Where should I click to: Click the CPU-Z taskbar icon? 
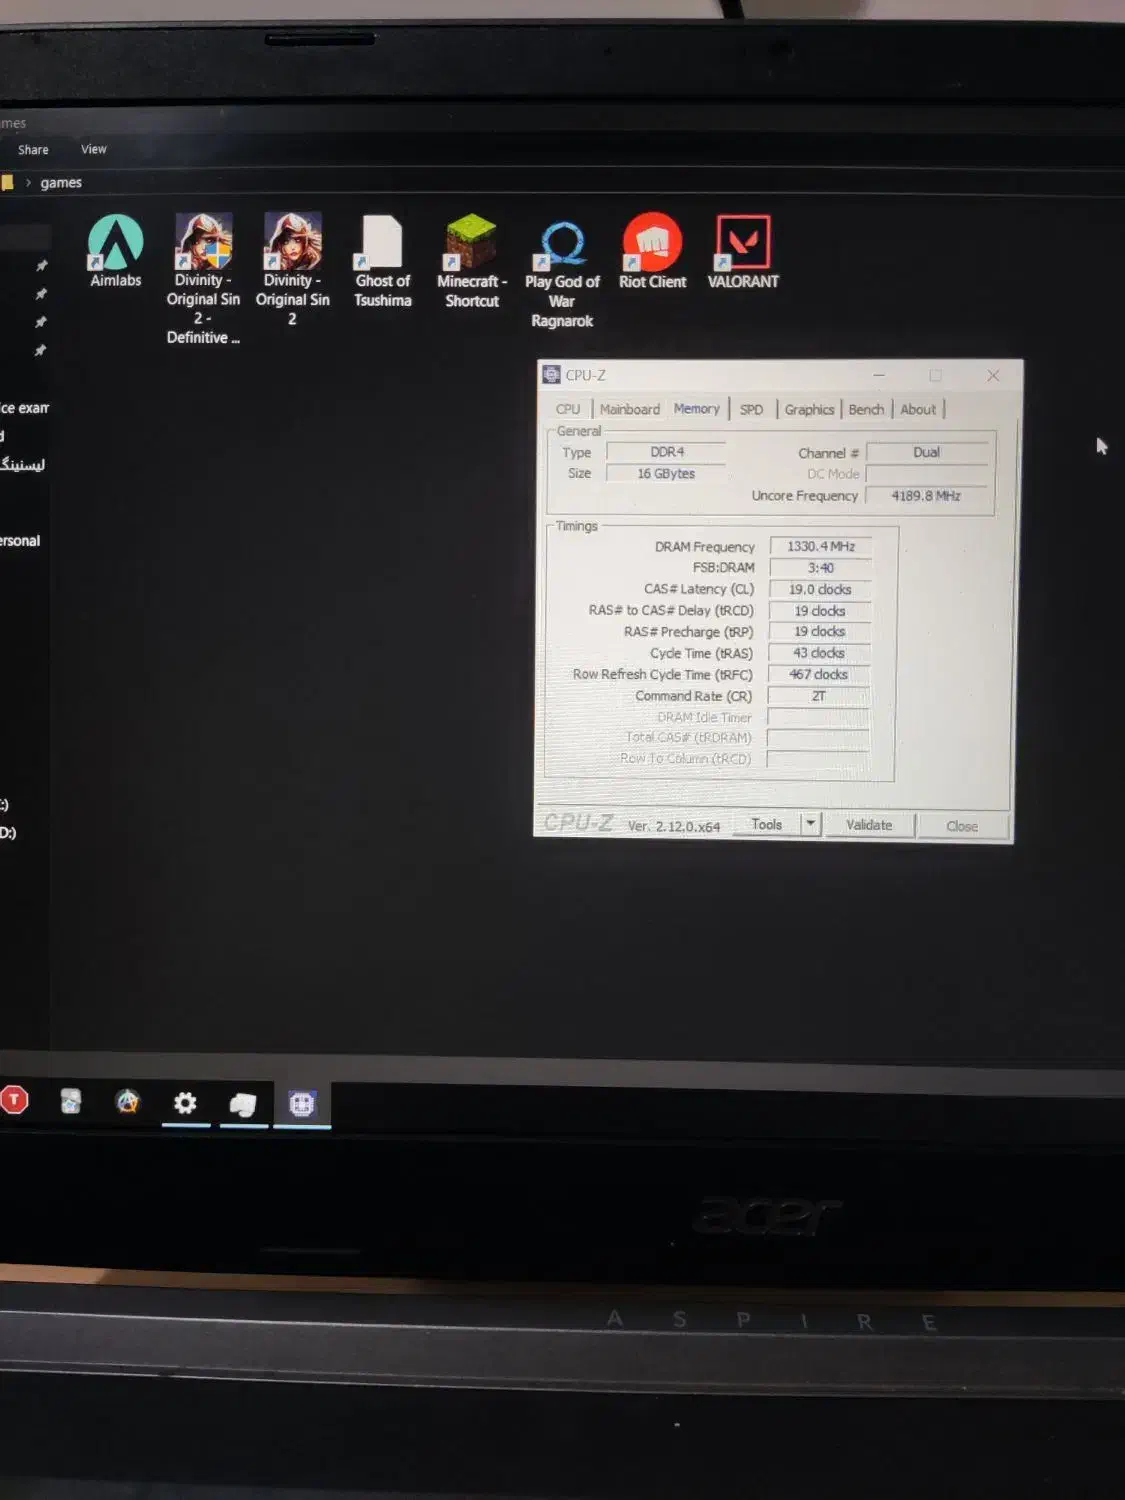[x=302, y=1103]
